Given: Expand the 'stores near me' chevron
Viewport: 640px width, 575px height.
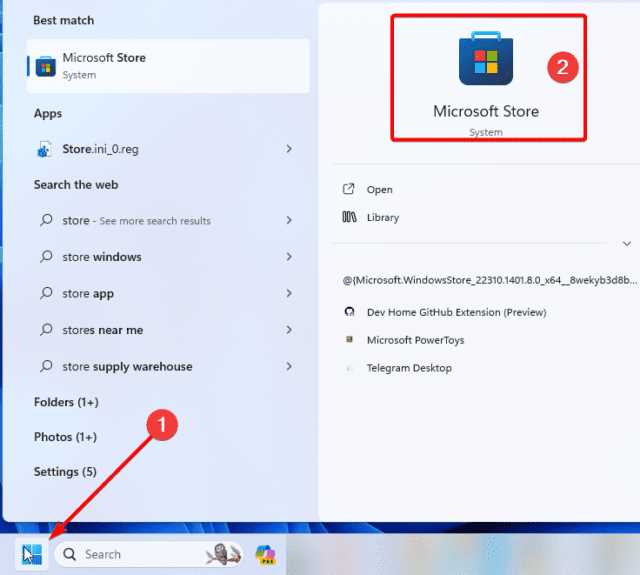Looking at the screenshot, I should click(x=289, y=329).
